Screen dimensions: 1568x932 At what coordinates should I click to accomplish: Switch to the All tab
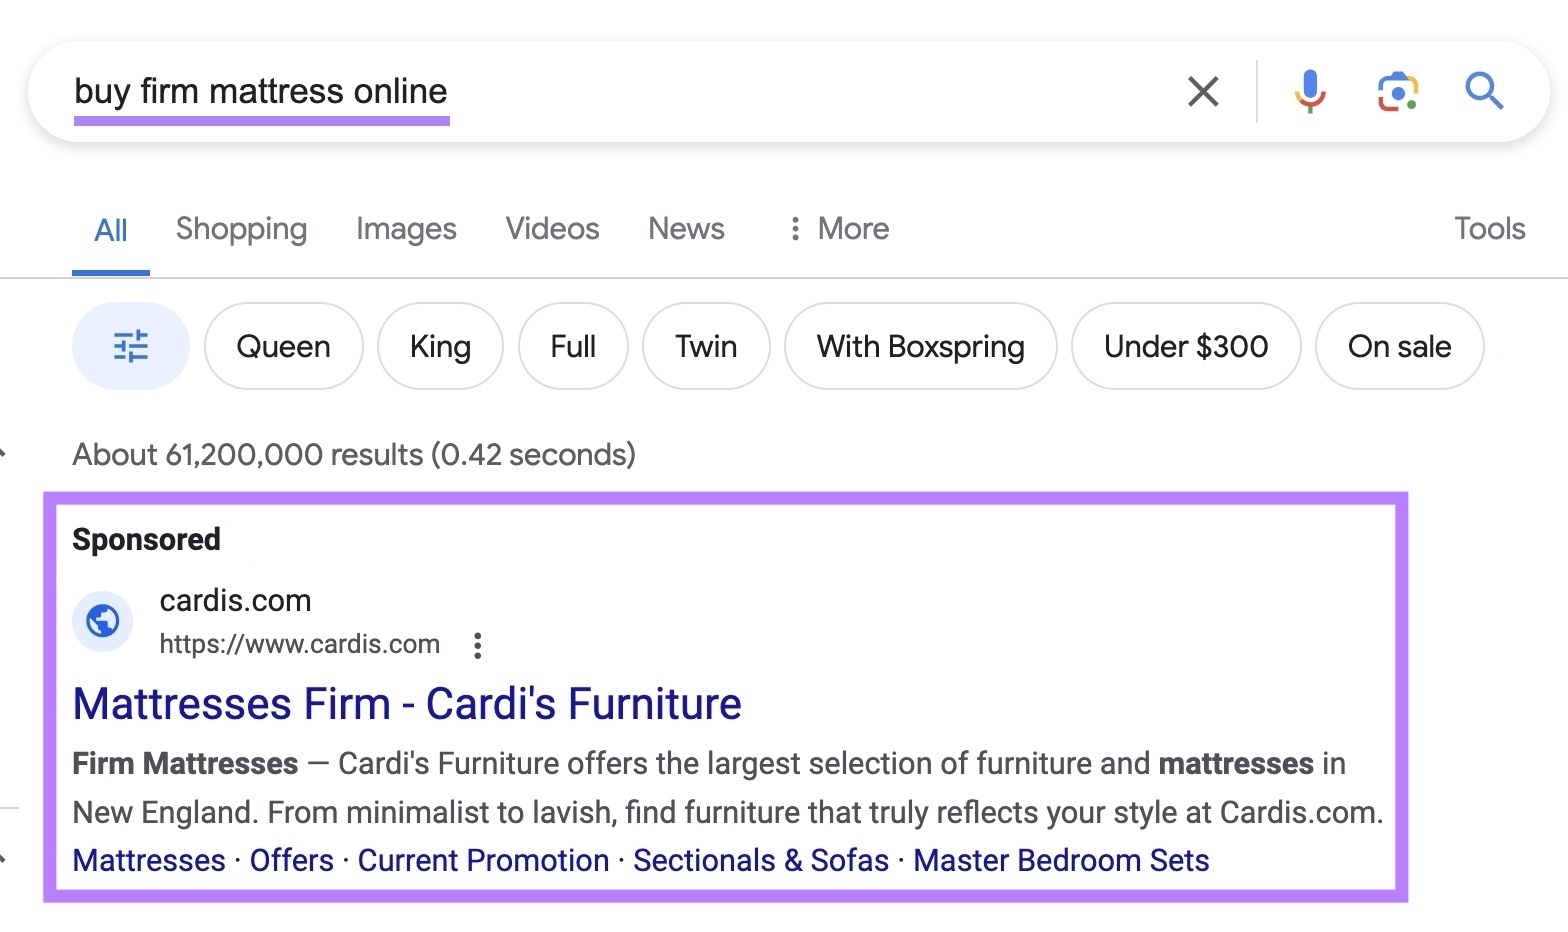pos(111,230)
